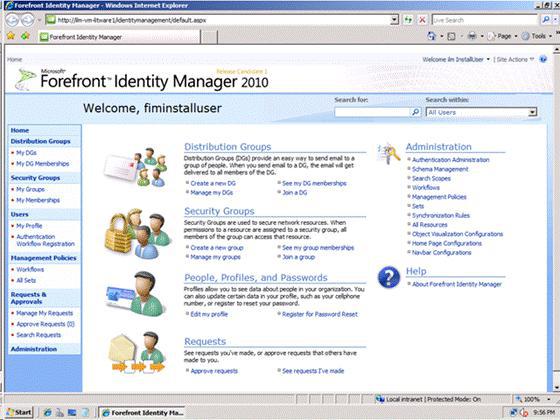Click the RSS feeds toolbar icon
The width and height of the screenshot is (560, 420).
coord(451,36)
